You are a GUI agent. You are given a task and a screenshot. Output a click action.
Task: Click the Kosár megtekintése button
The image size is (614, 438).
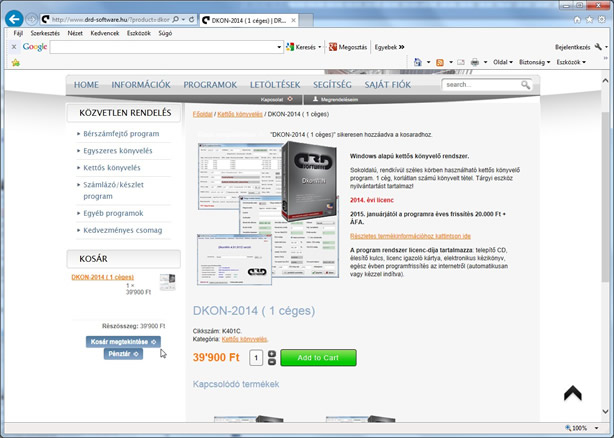pos(123,342)
